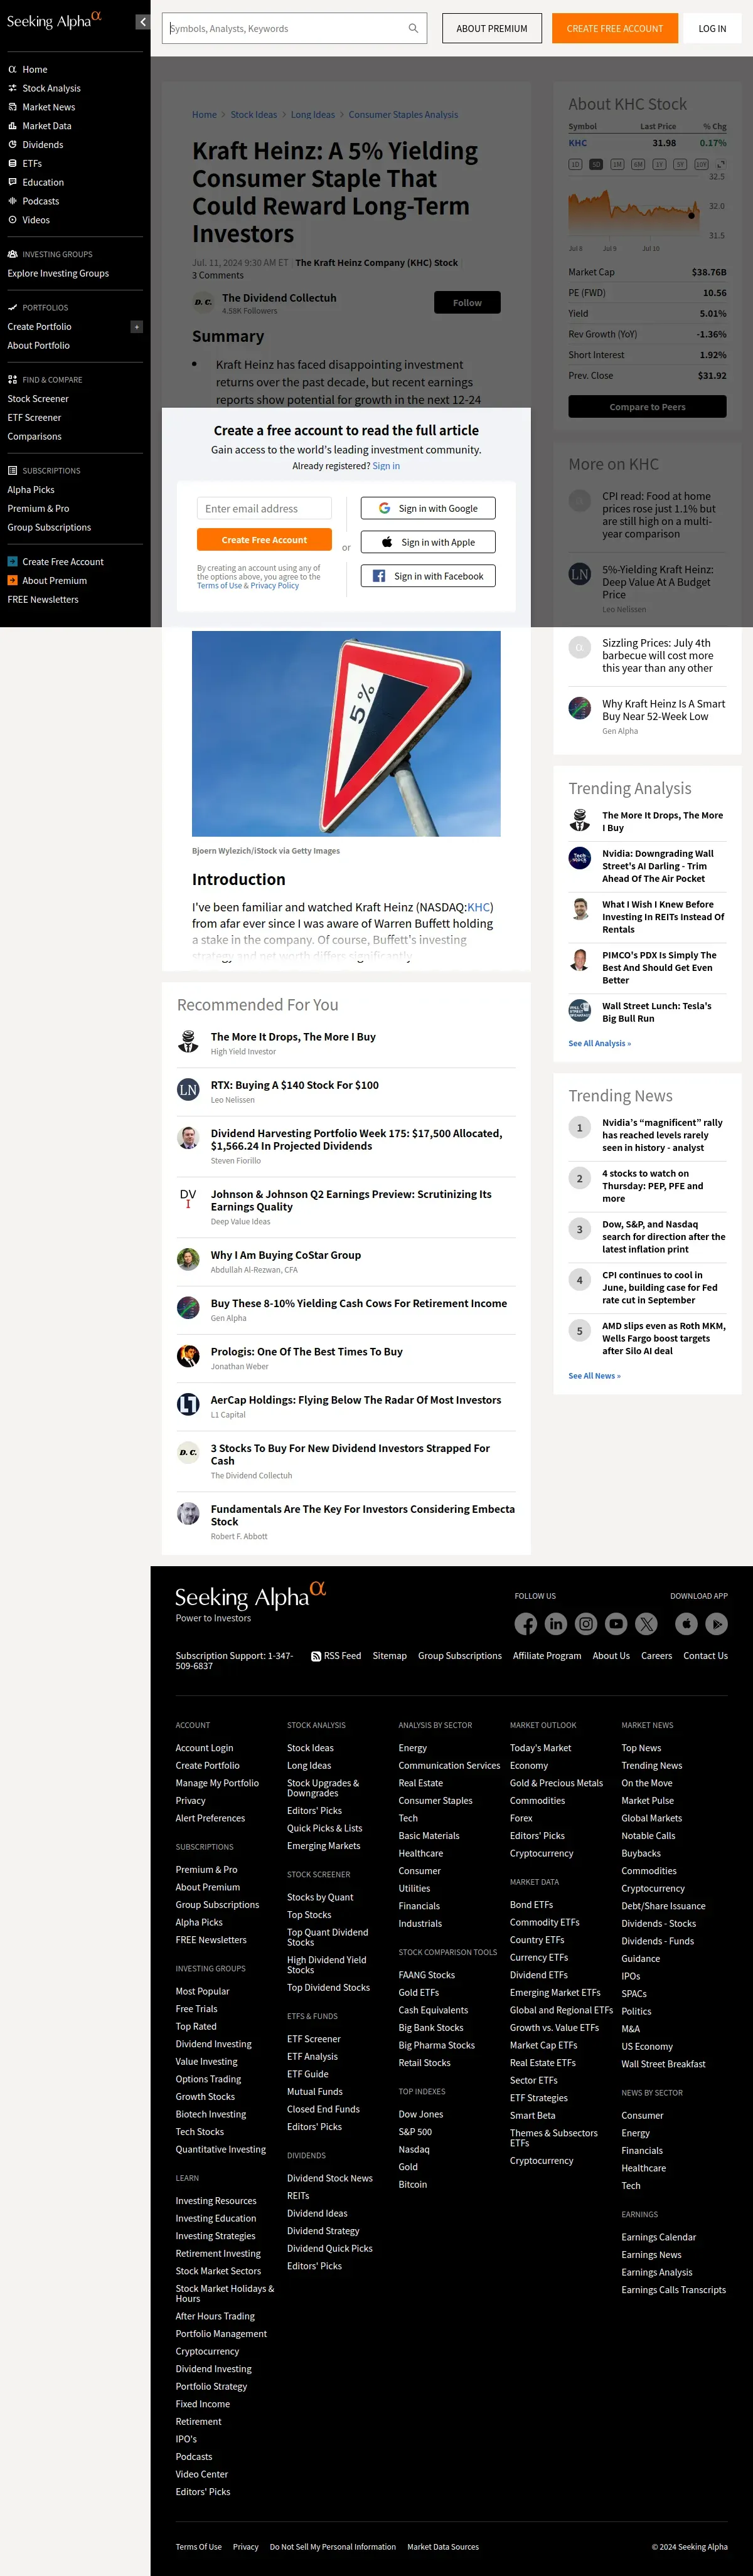Viewport: 753px width, 2576px height.
Task: Sign in with Facebook
Action: pos(428,576)
